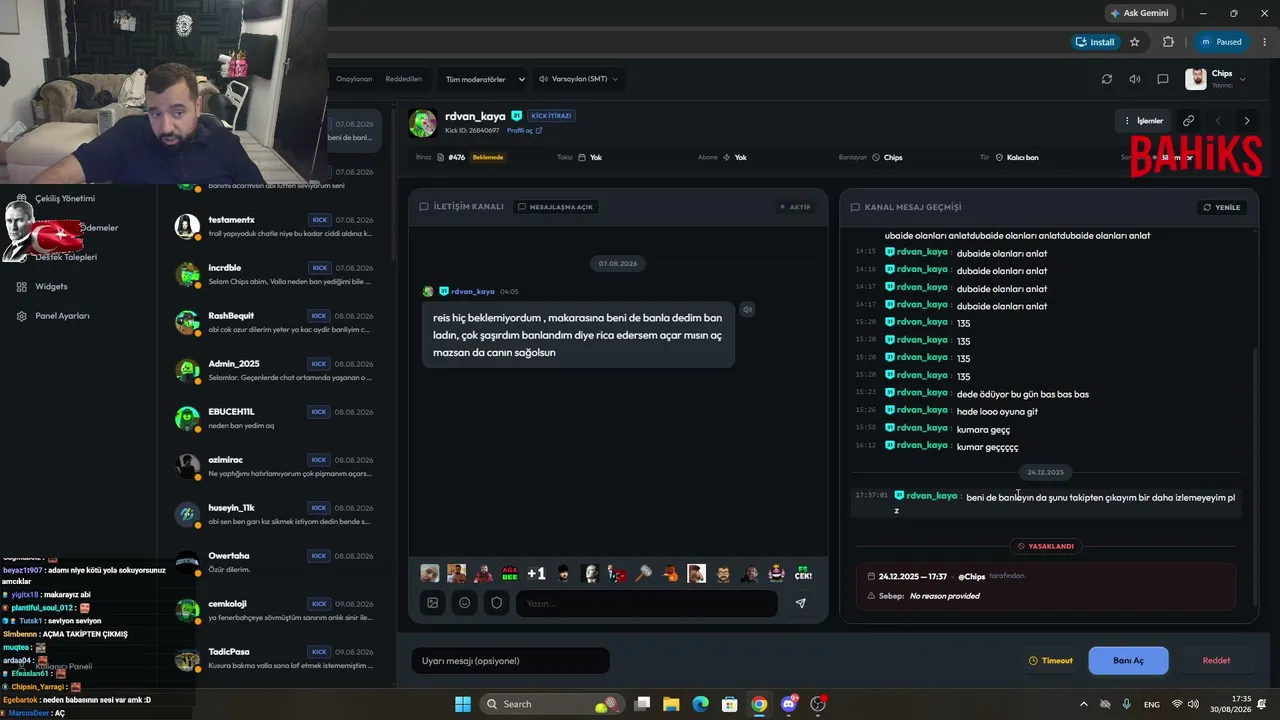
Task: Click the Uyarı mesajı (opsiyonel) field
Action: coord(510,661)
